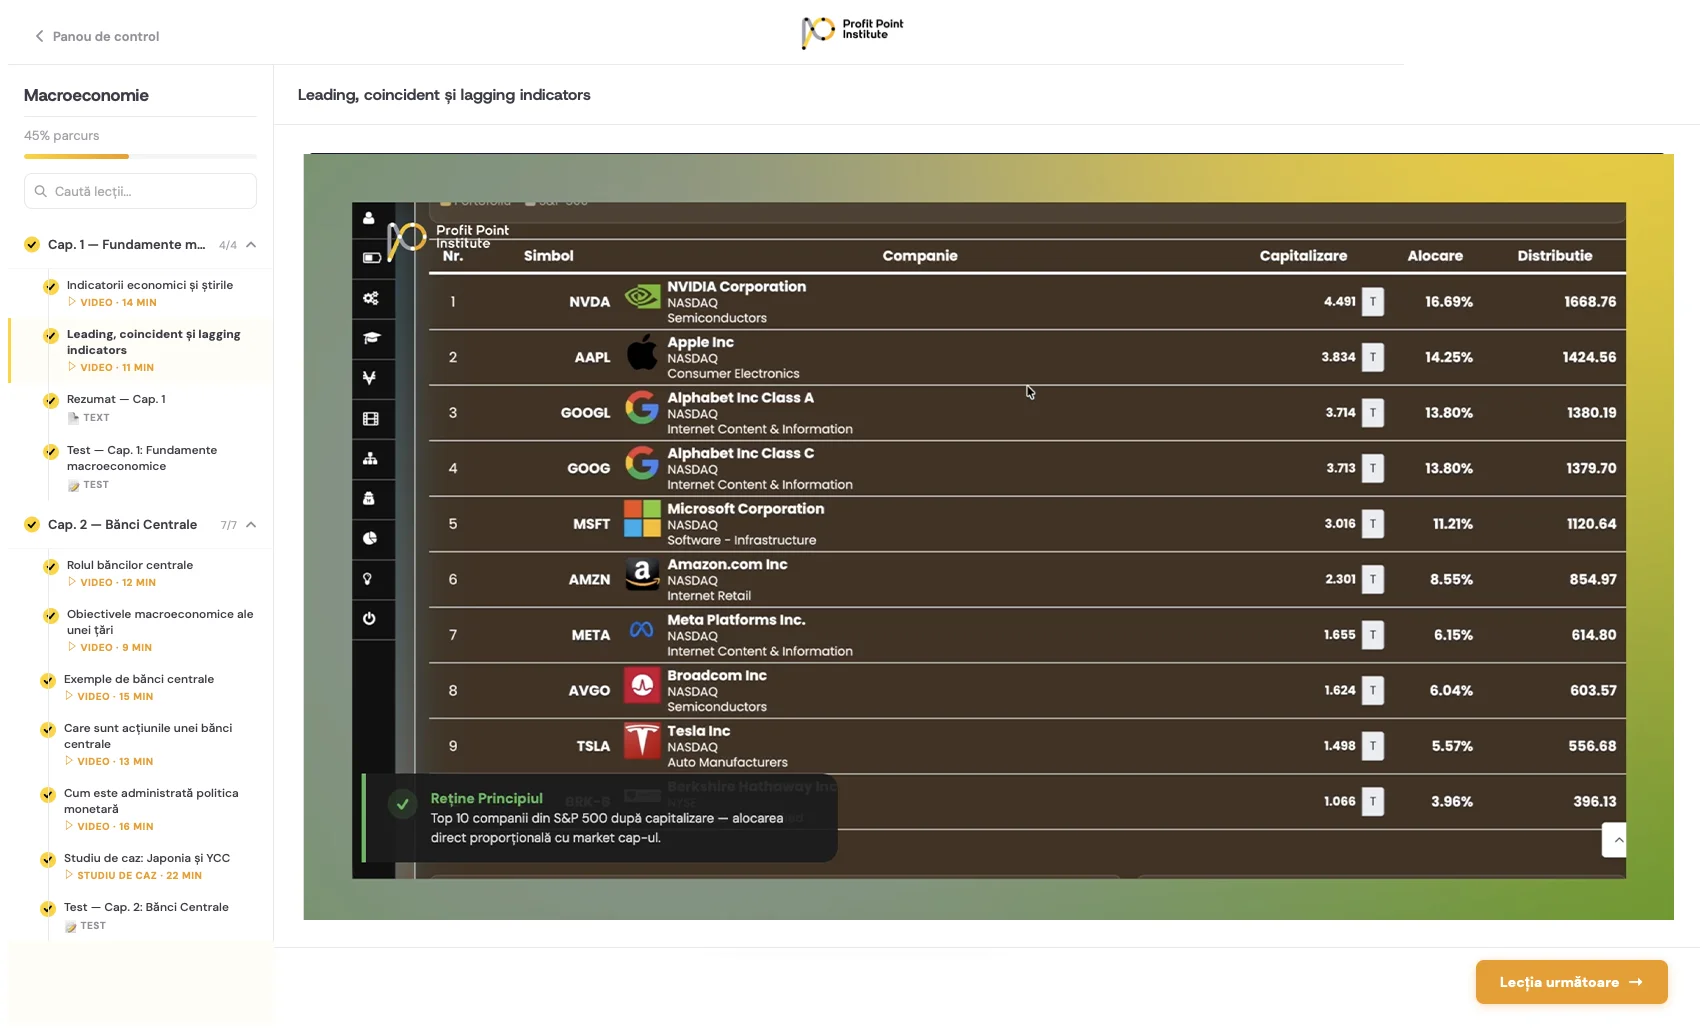Open the pie chart icon in video sidebar
The height and width of the screenshot is (1032, 1708).
pos(370,538)
